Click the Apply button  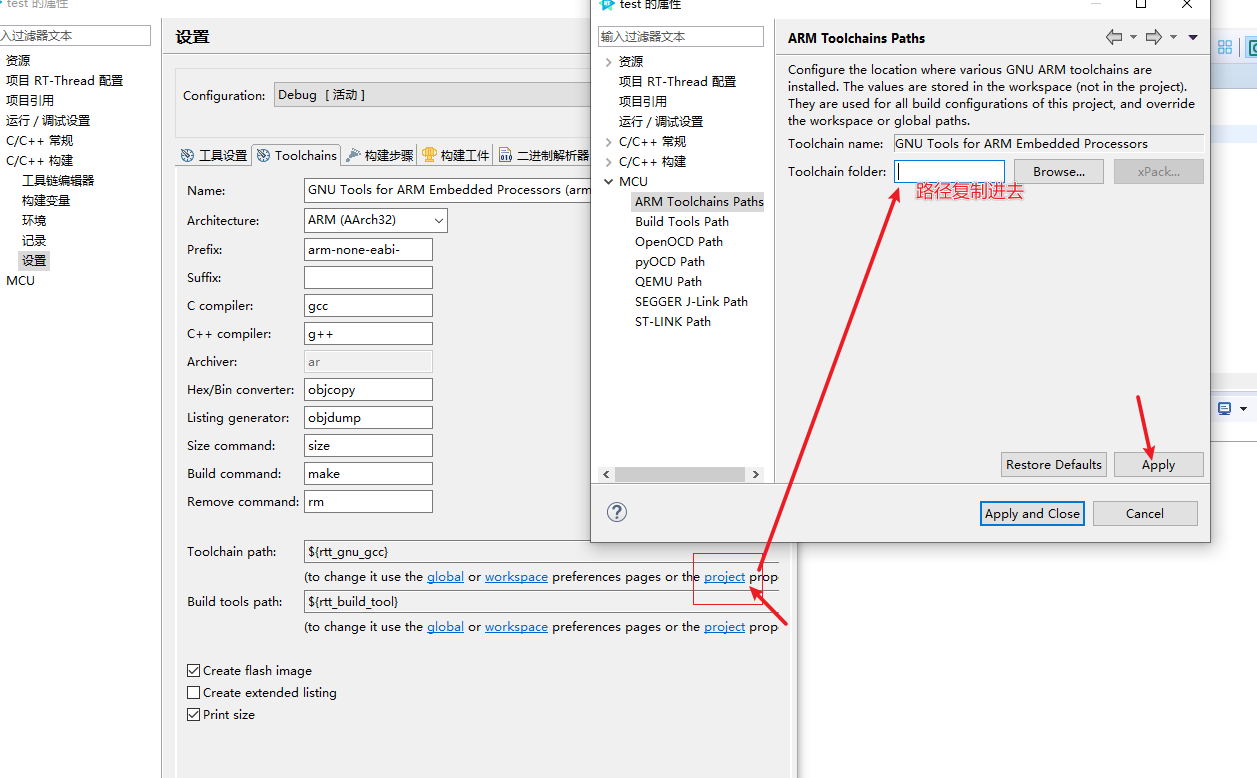tap(1158, 464)
